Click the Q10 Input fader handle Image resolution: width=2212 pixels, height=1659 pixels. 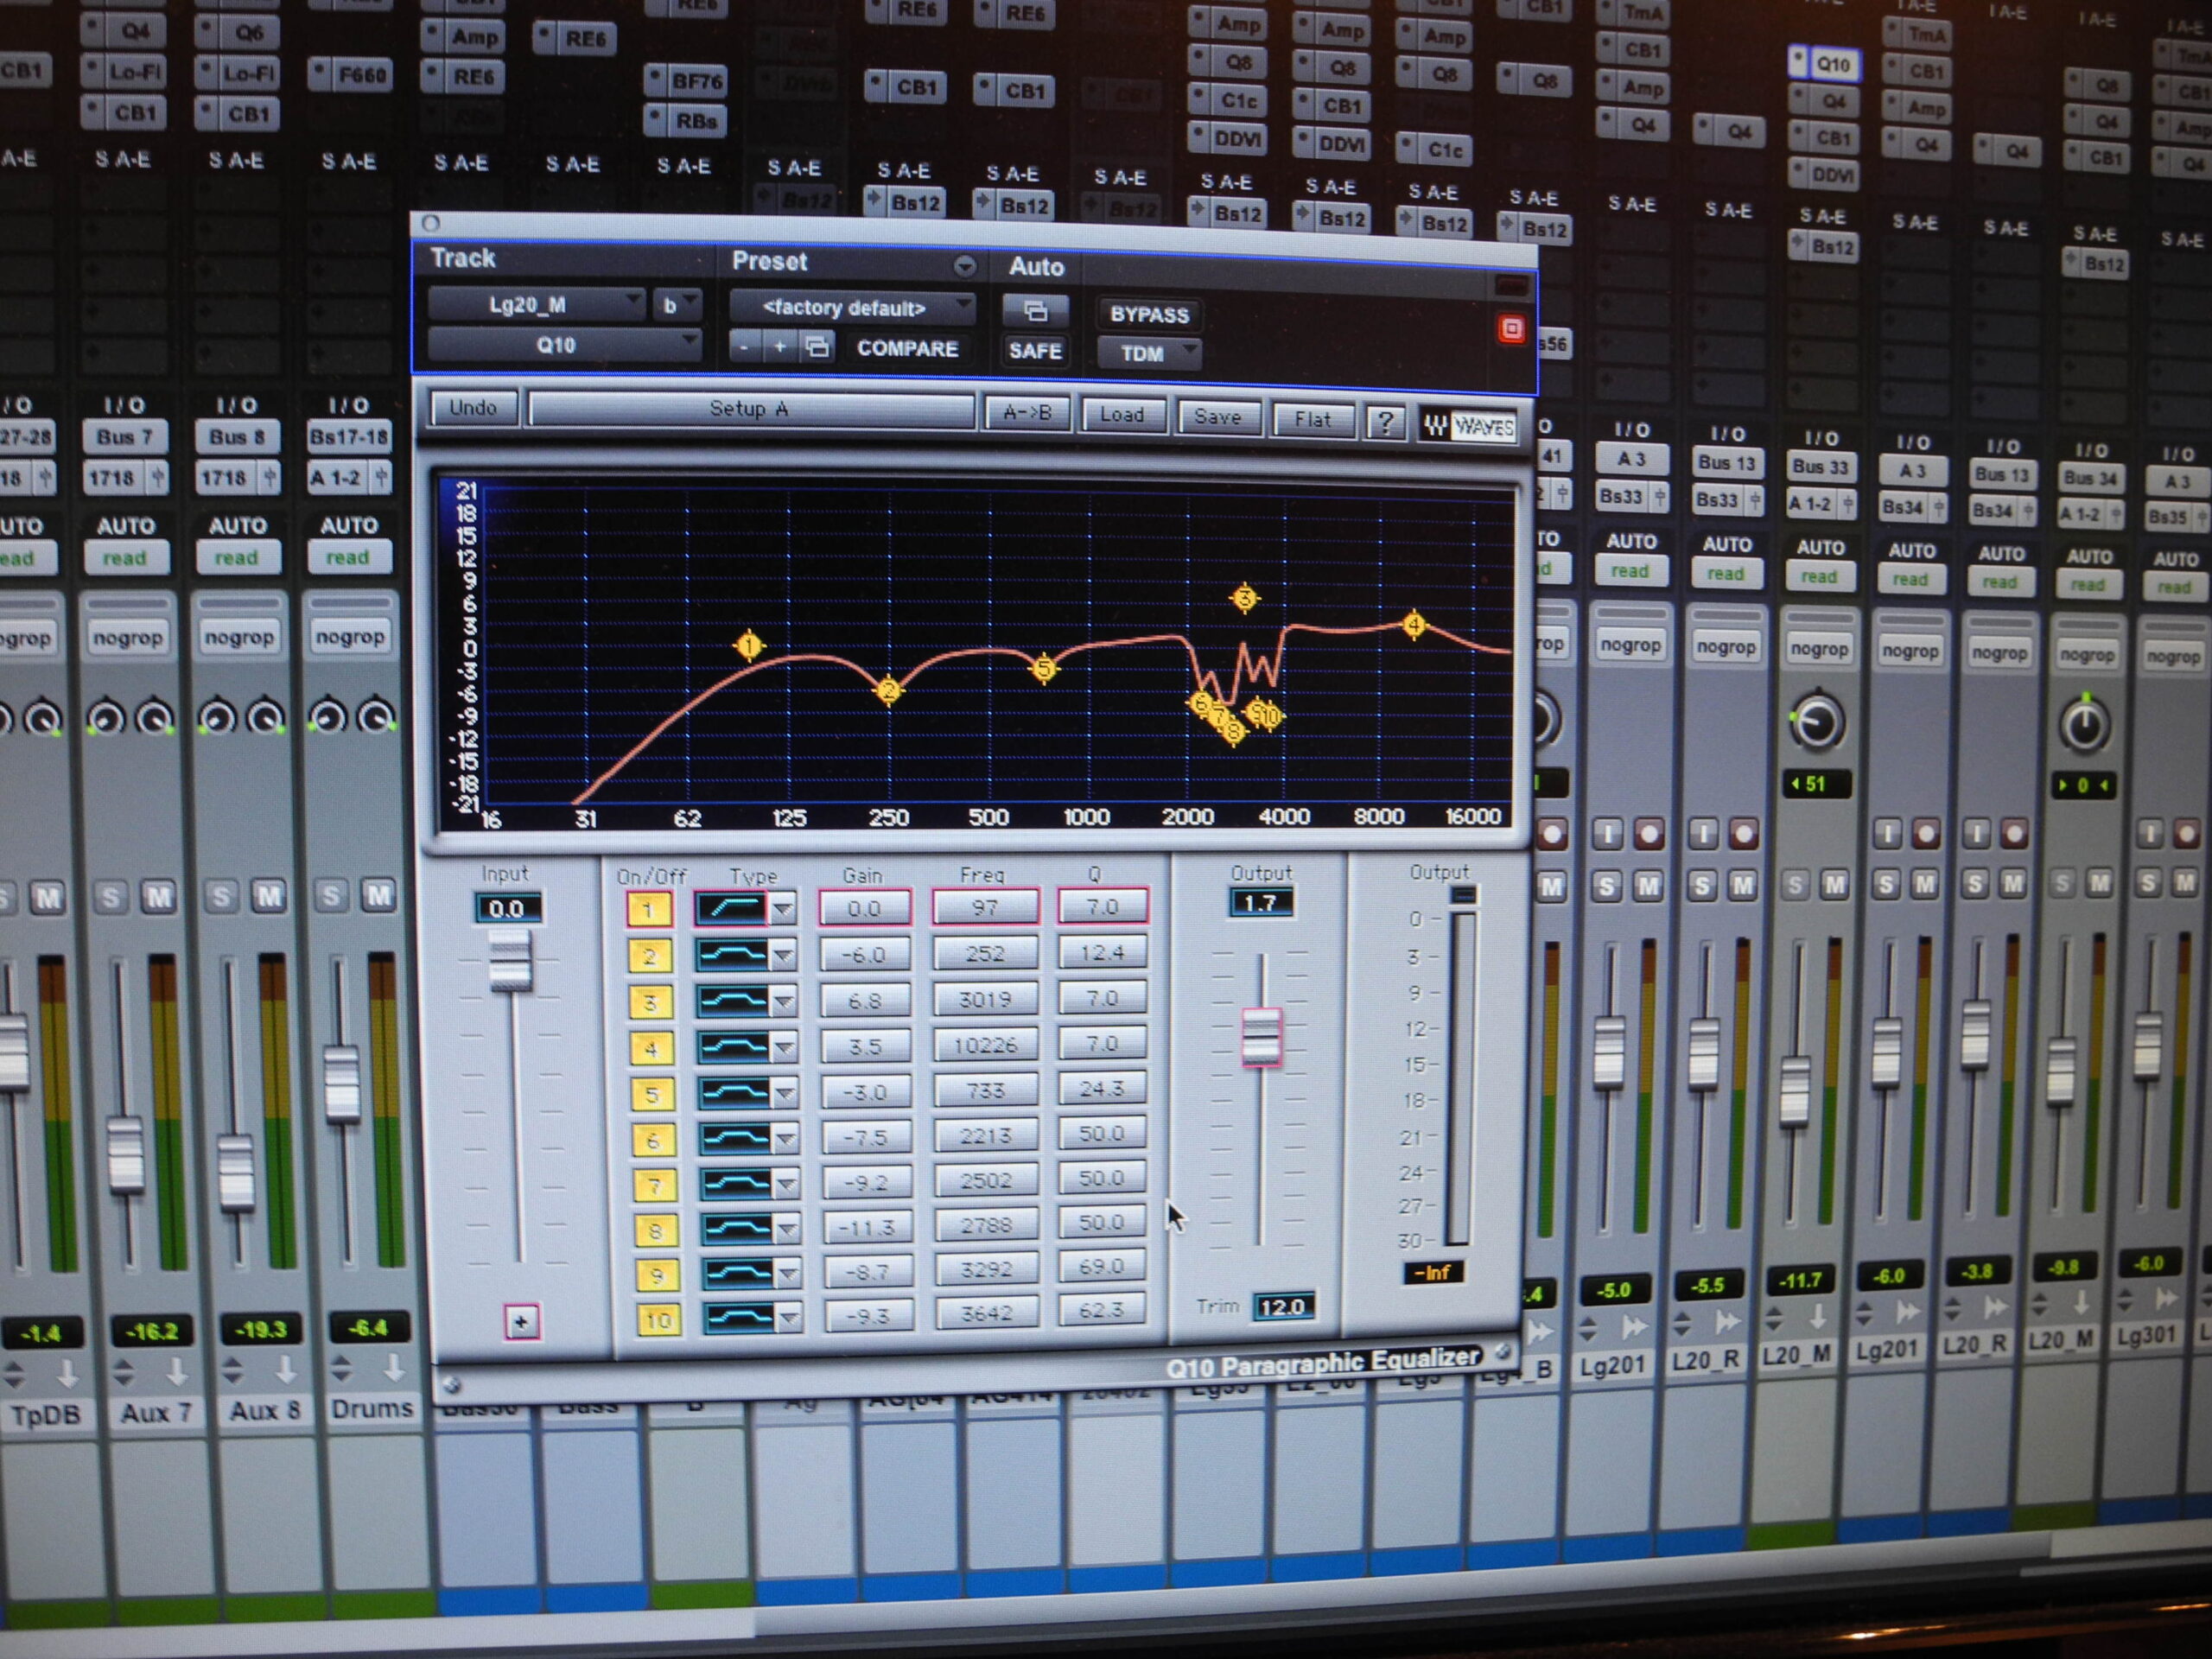click(510, 960)
